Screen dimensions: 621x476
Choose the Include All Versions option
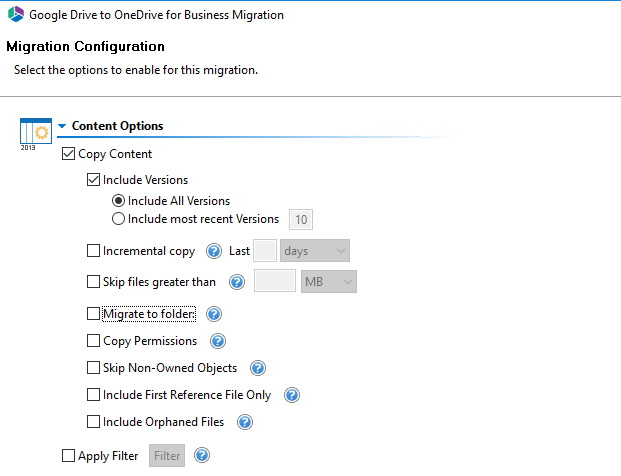[119, 201]
